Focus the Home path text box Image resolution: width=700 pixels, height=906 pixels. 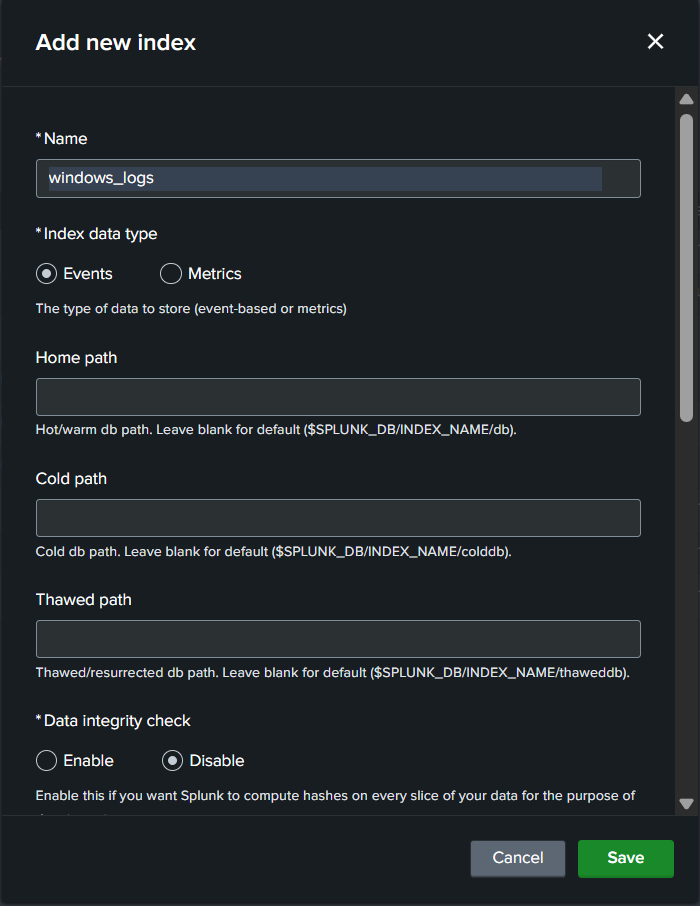tap(338, 397)
